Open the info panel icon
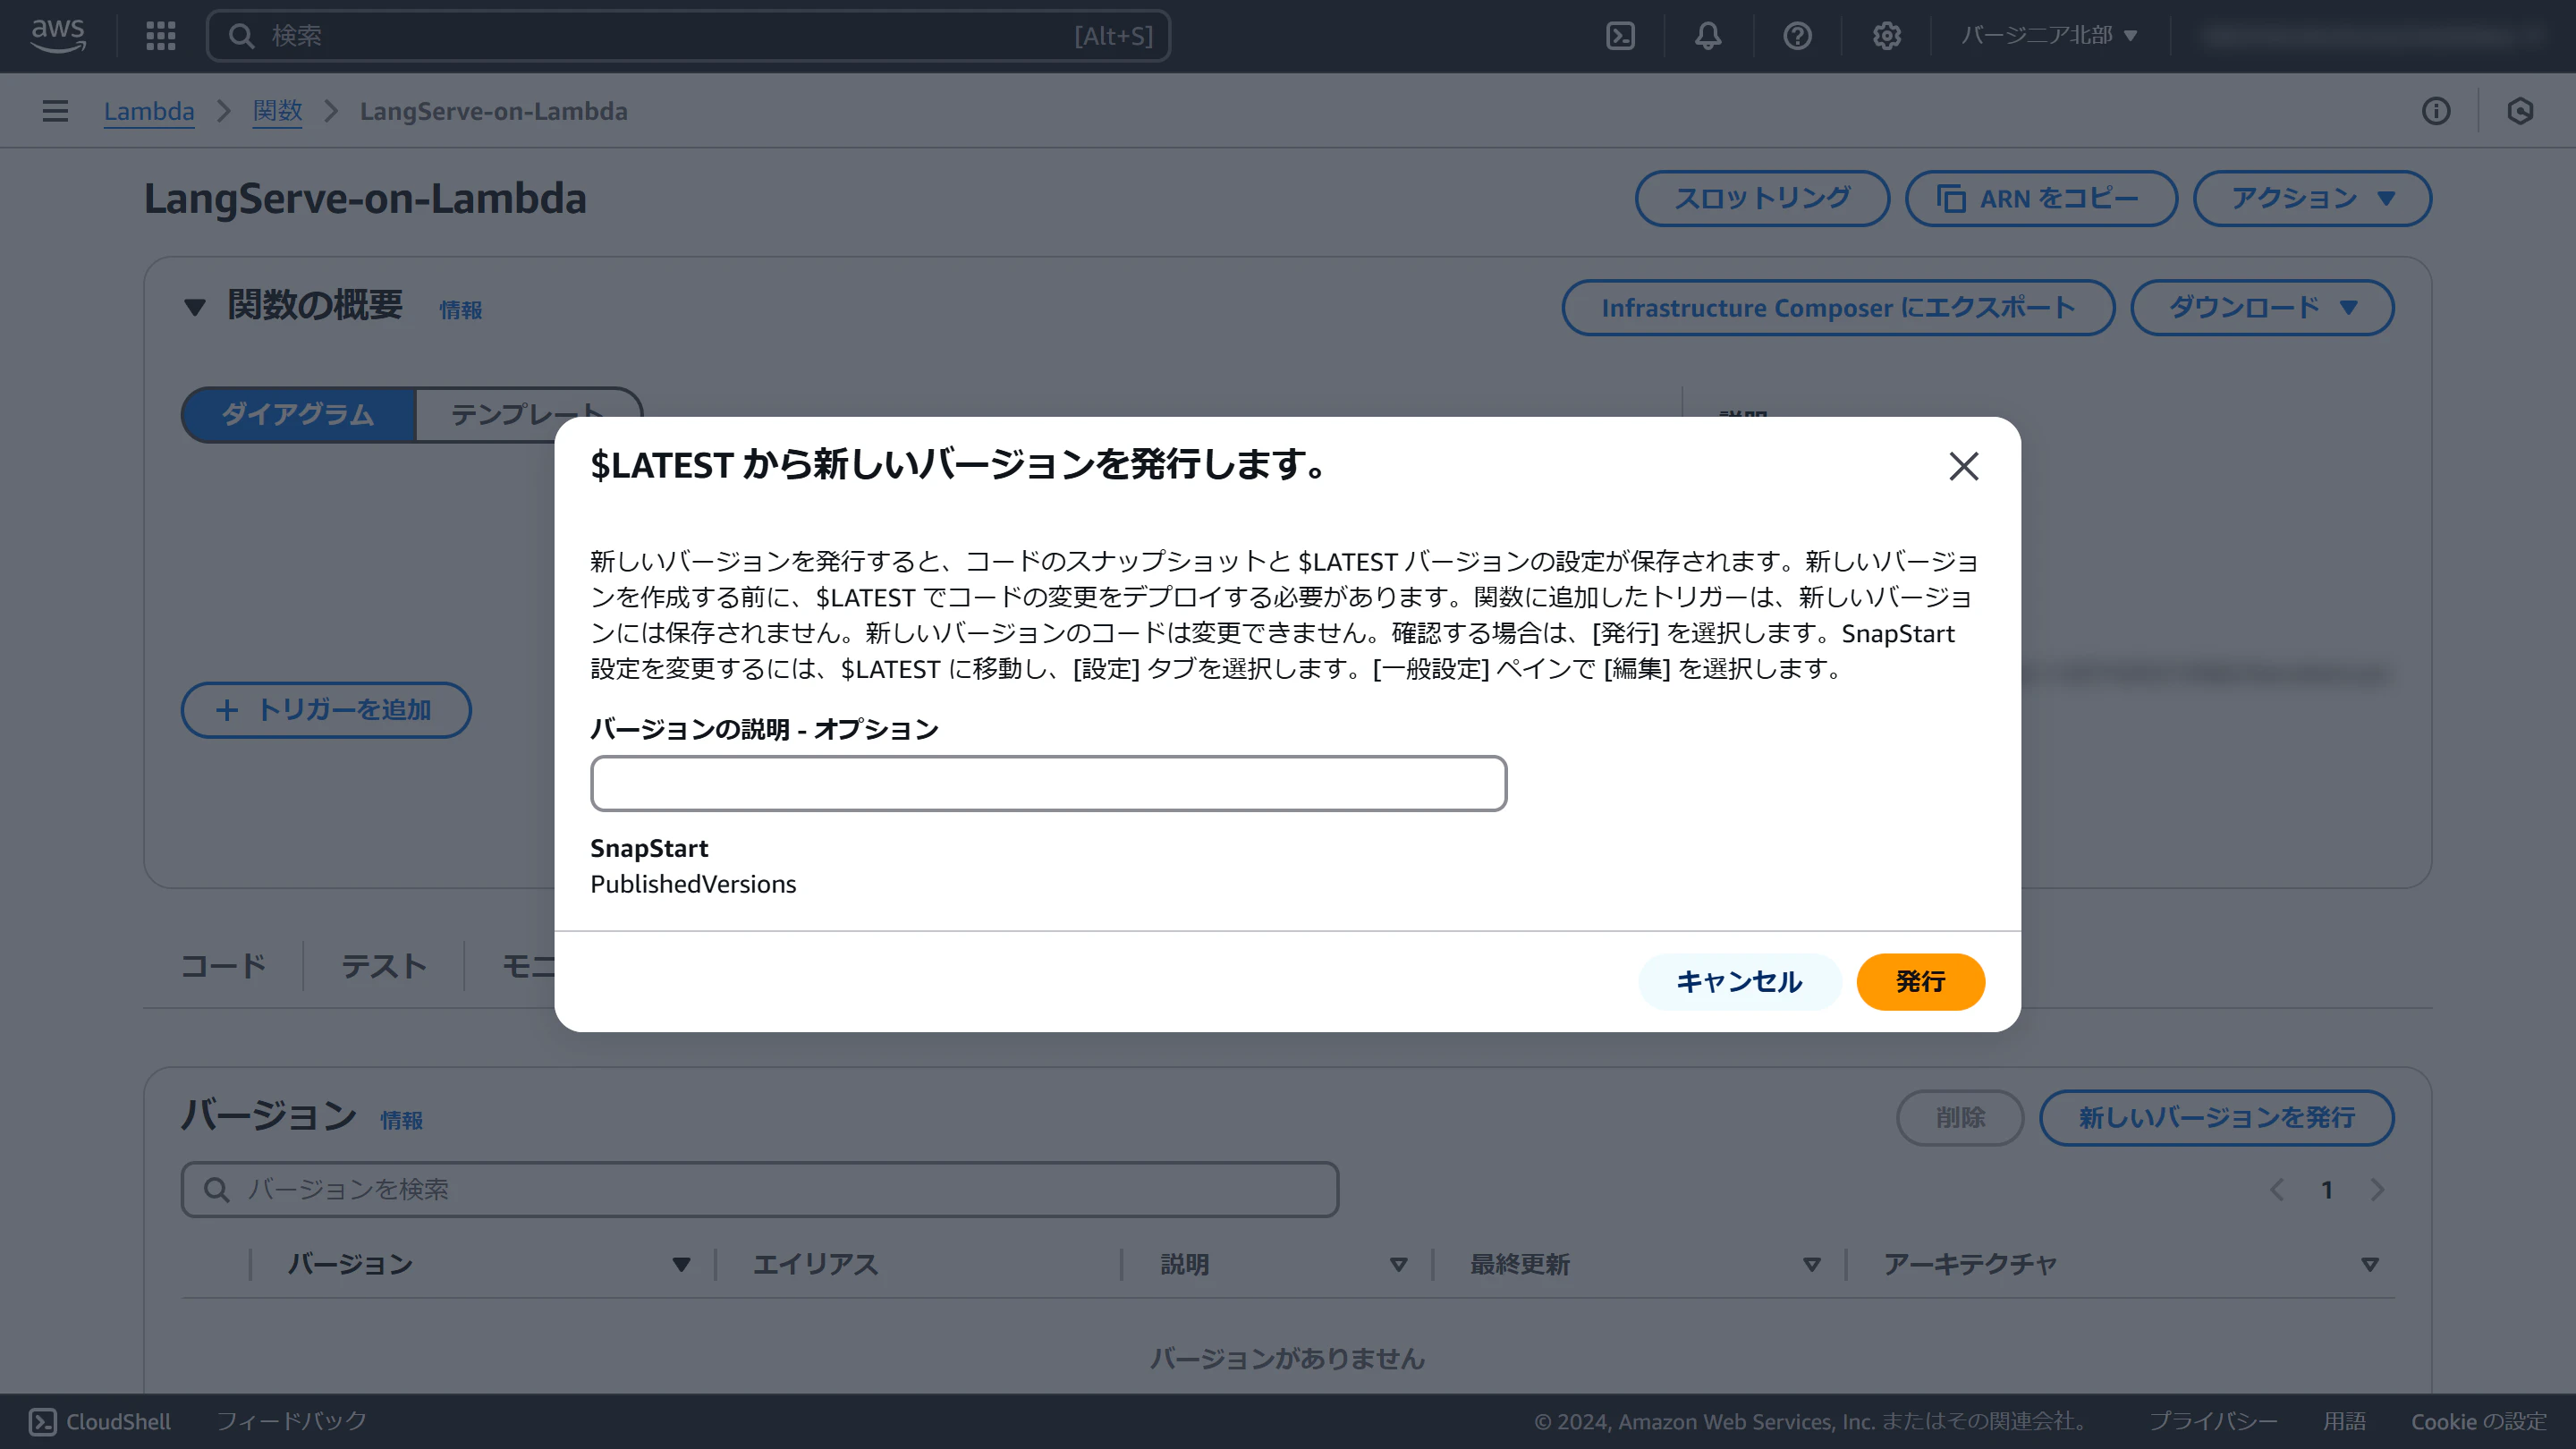Image resolution: width=2576 pixels, height=1449 pixels. (2436, 111)
